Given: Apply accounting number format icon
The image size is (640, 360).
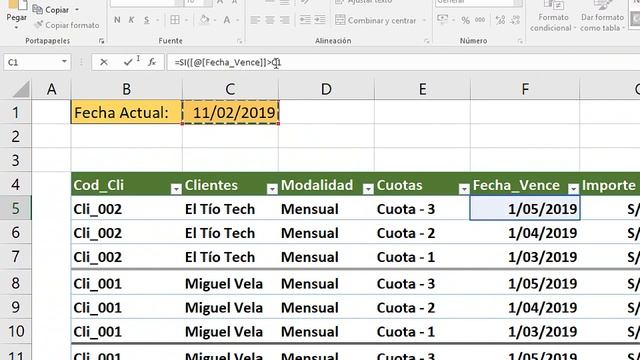Looking at the screenshot, I should tap(442, 20).
